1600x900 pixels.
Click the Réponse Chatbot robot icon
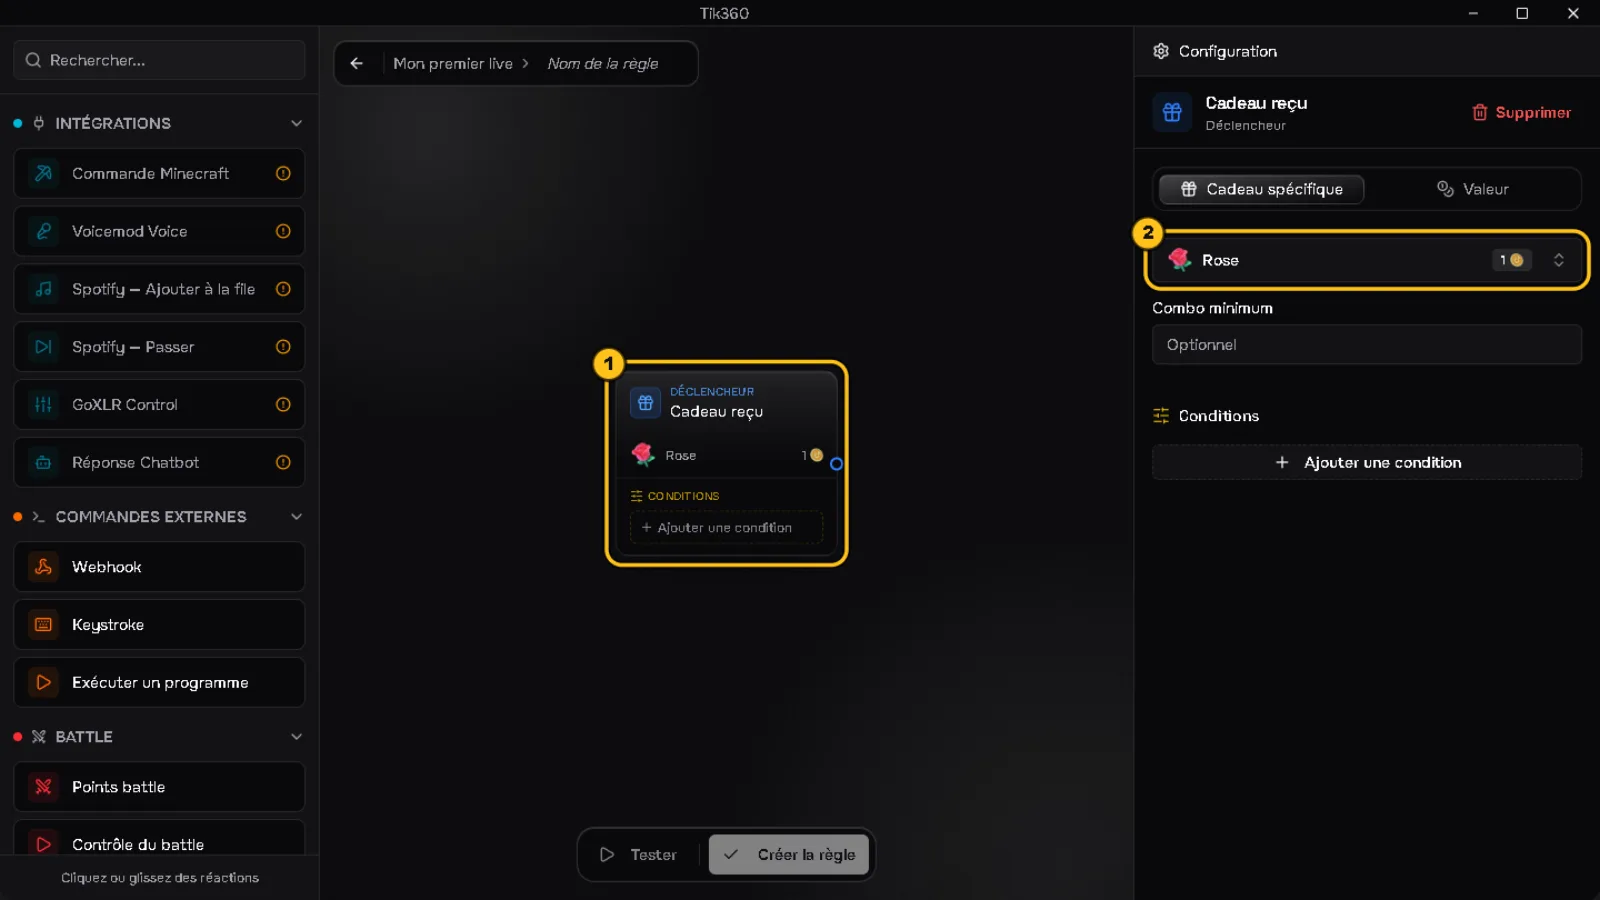pos(43,463)
